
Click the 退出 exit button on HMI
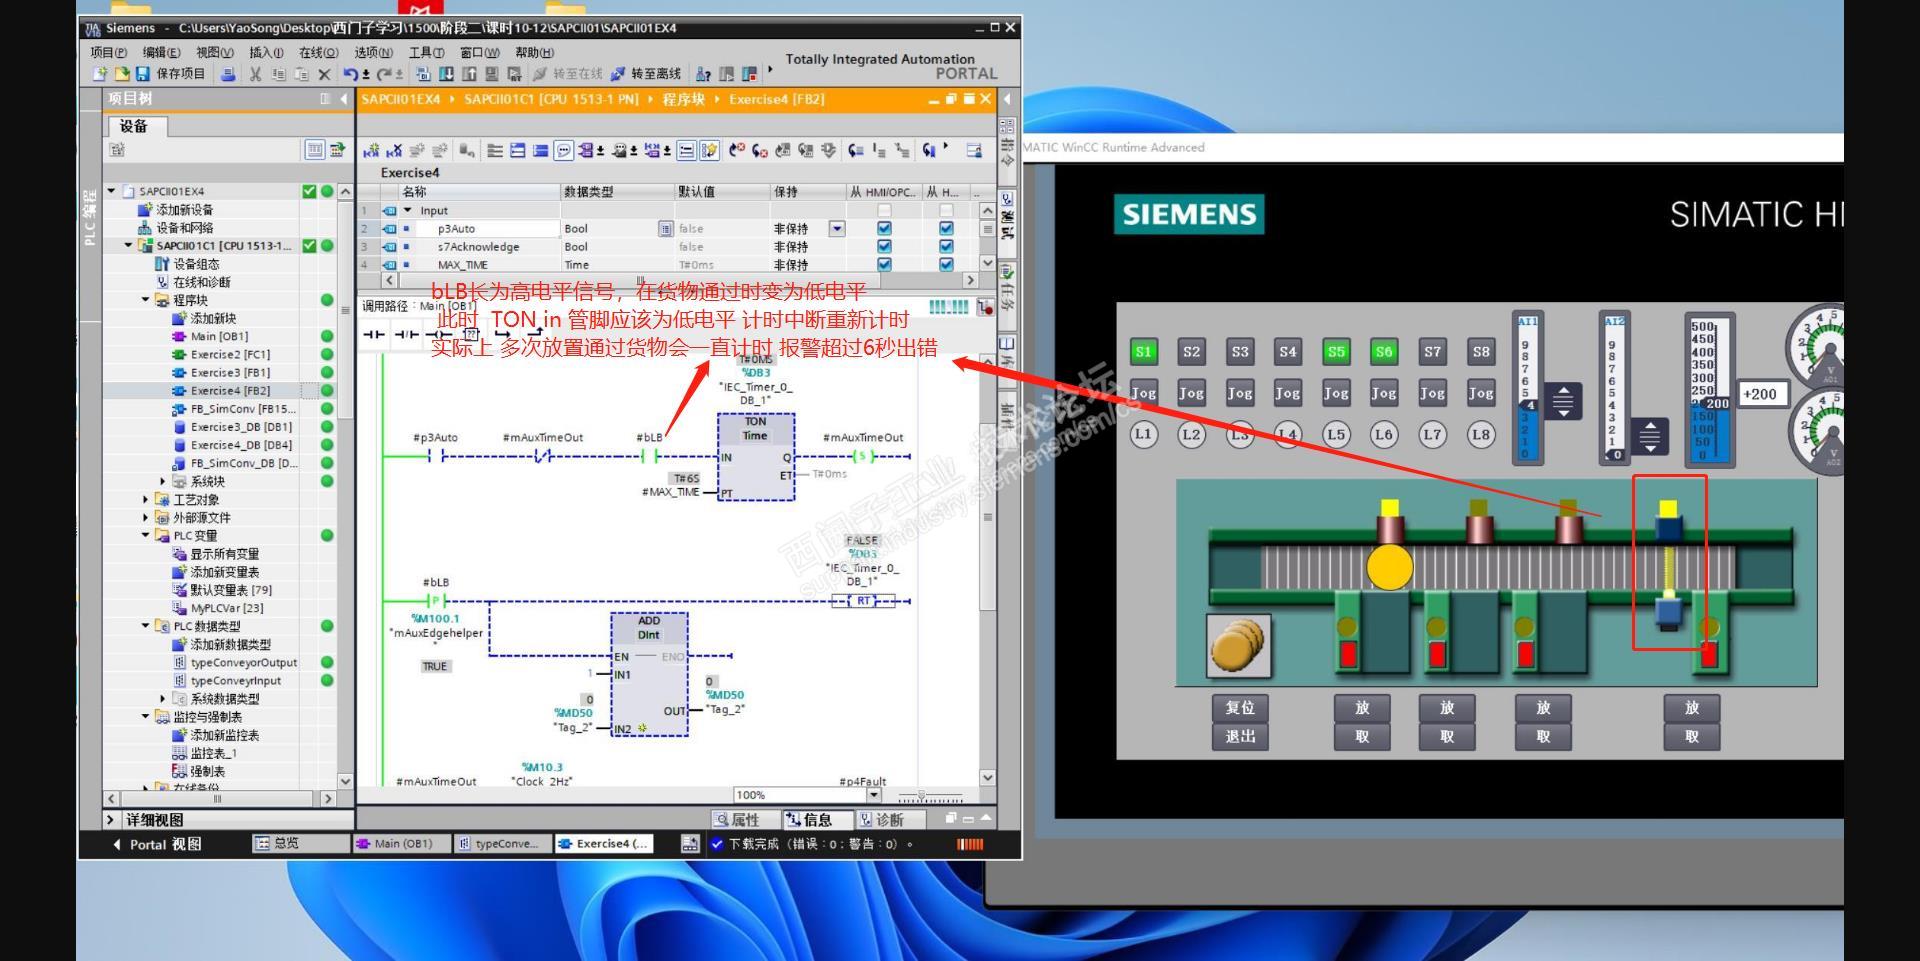tap(1240, 737)
